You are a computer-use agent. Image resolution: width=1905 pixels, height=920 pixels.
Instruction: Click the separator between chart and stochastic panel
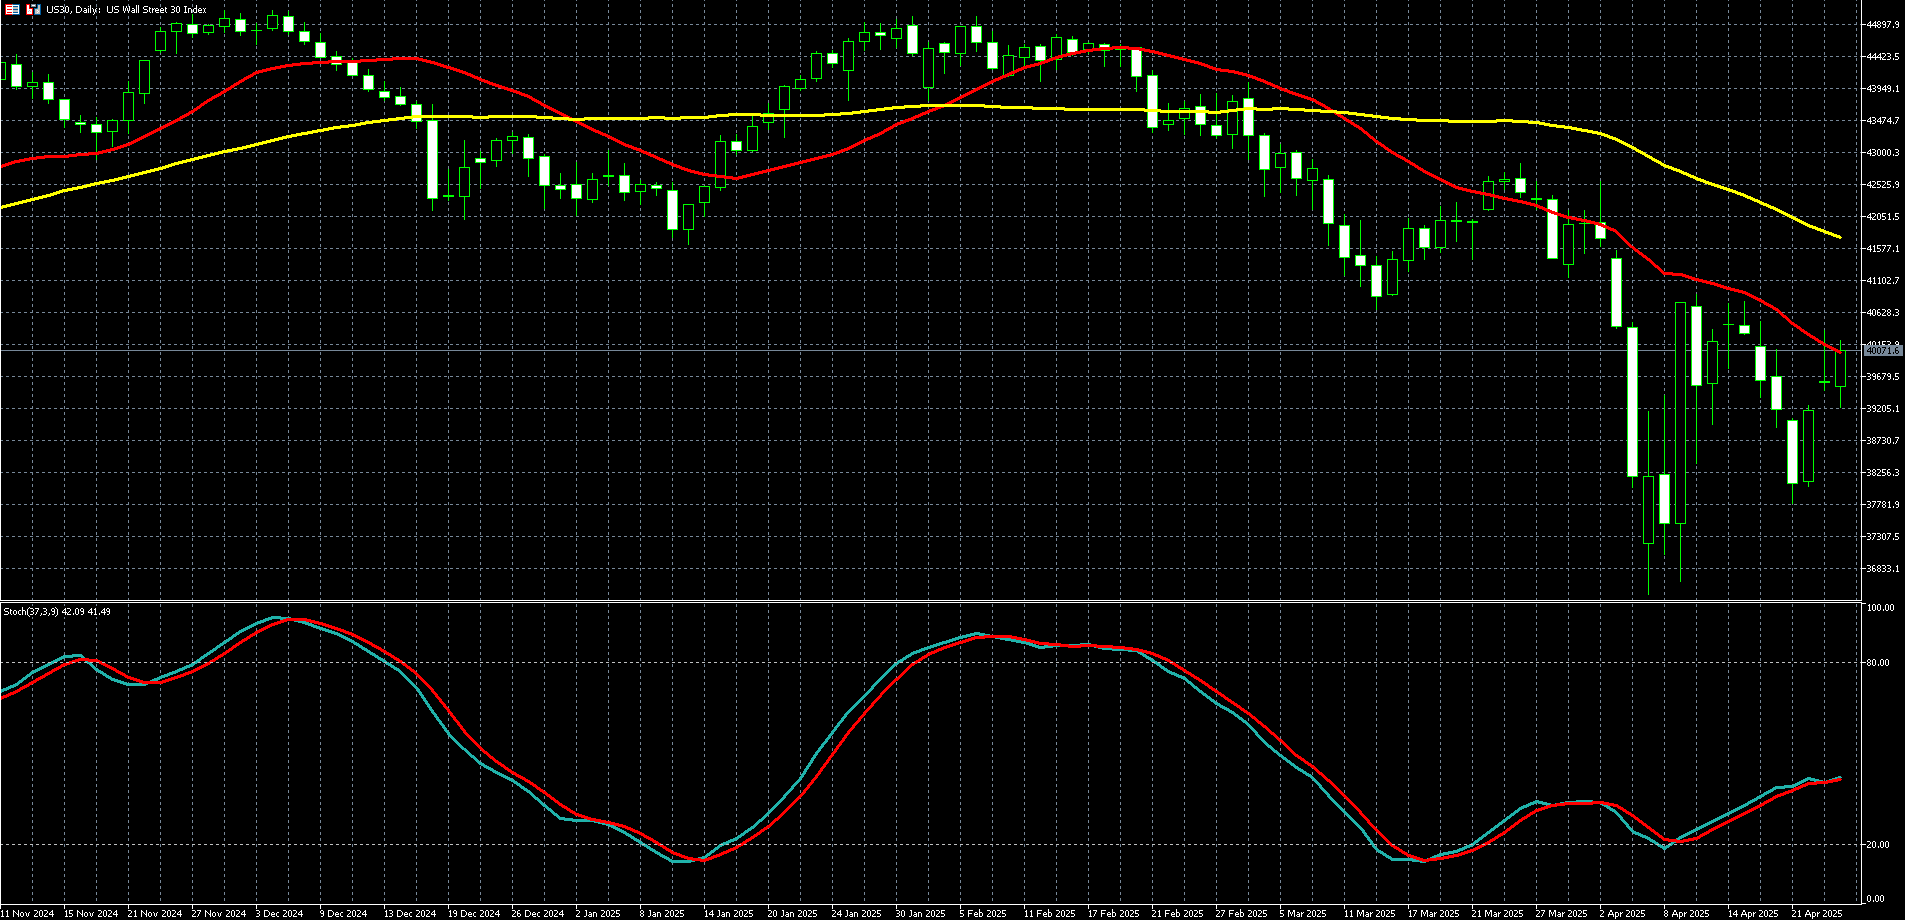(x=930, y=601)
